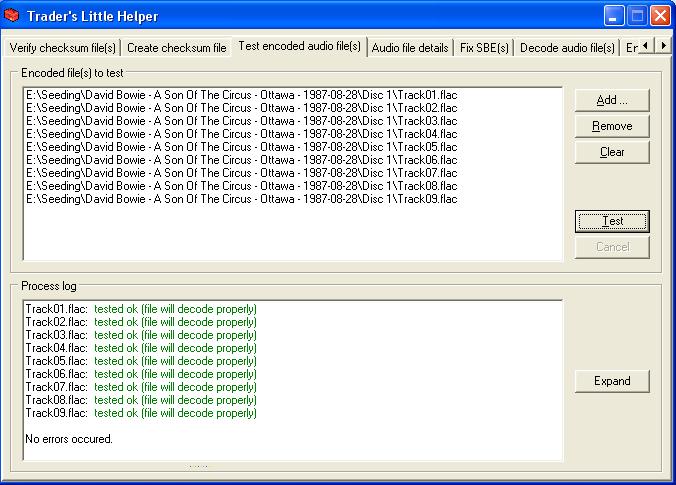676x485 pixels.
Task: Click the red app icon in title bar
Action: (12, 15)
